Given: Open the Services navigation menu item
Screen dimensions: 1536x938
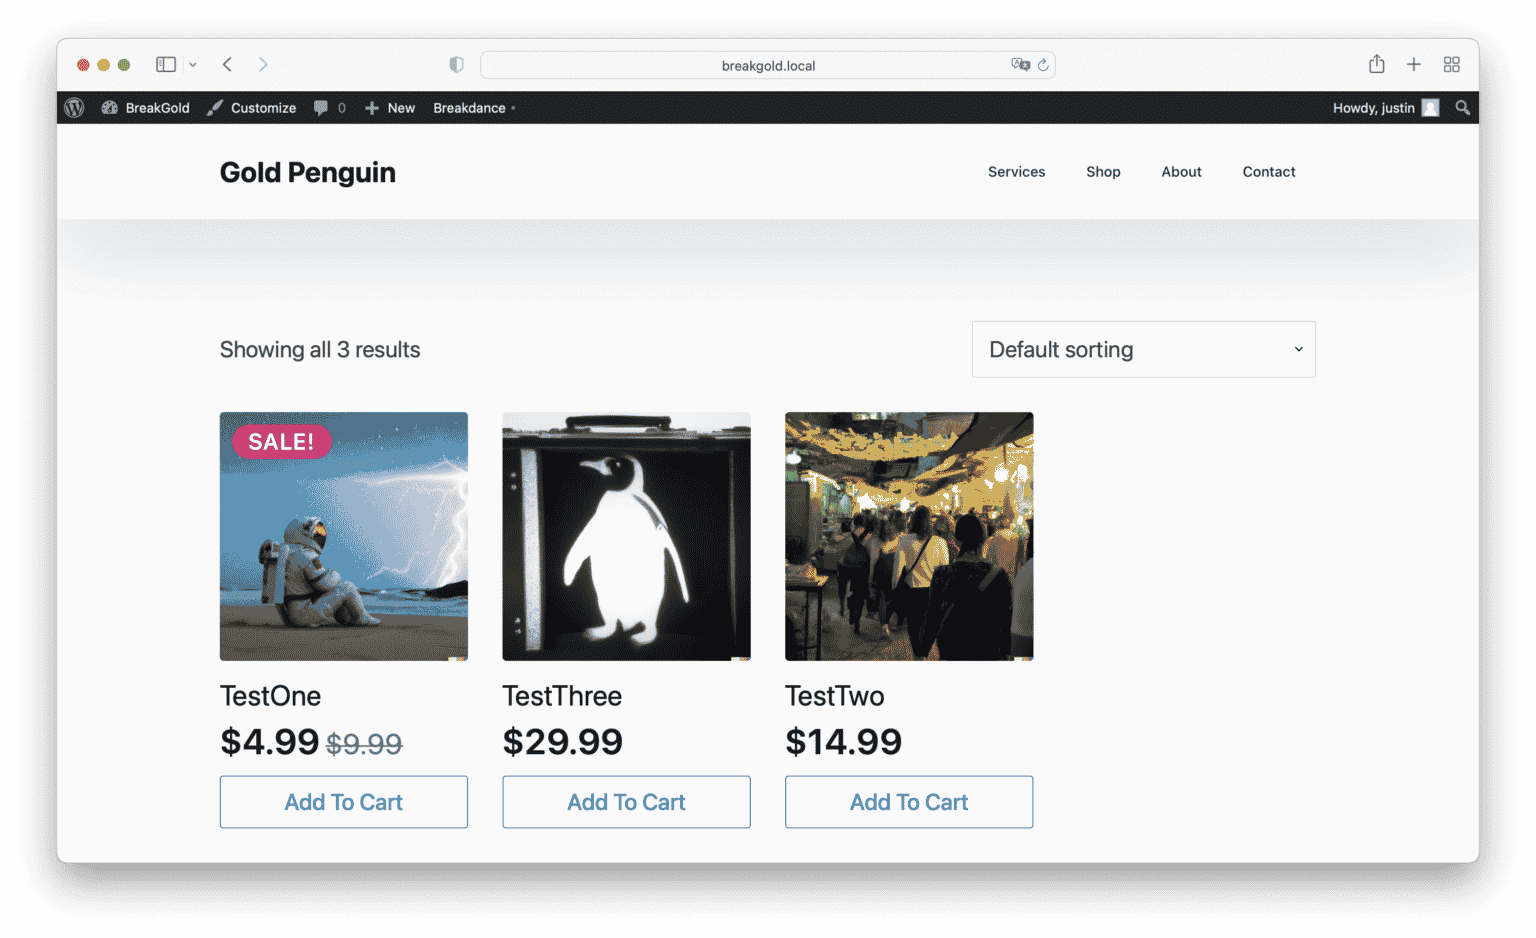Looking at the screenshot, I should [x=1016, y=172].
